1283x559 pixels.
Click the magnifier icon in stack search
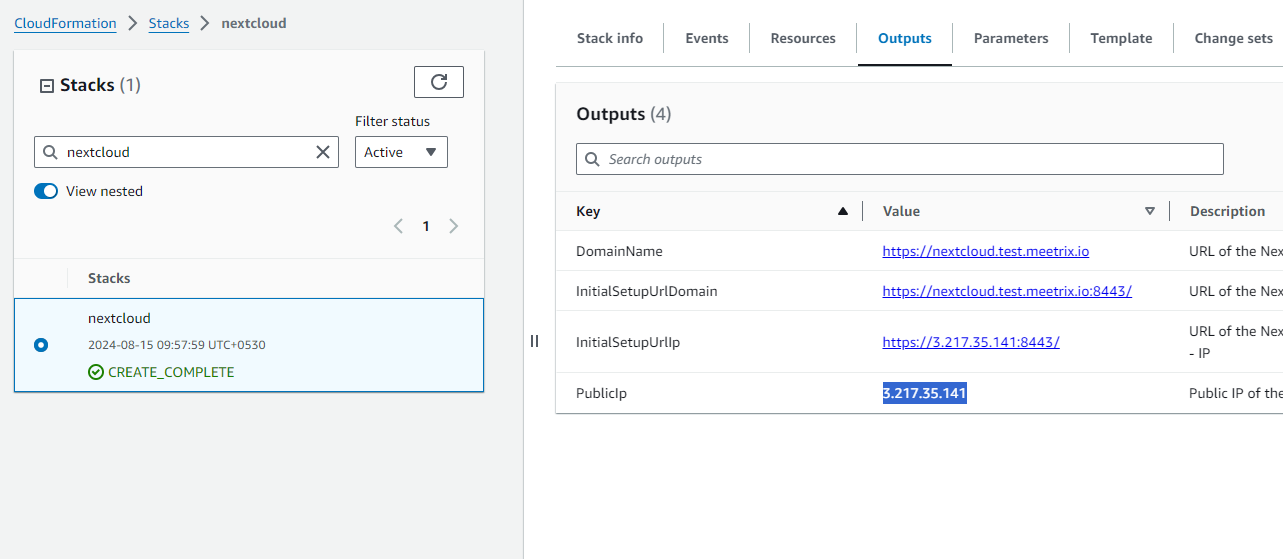(x=50, y=152)
